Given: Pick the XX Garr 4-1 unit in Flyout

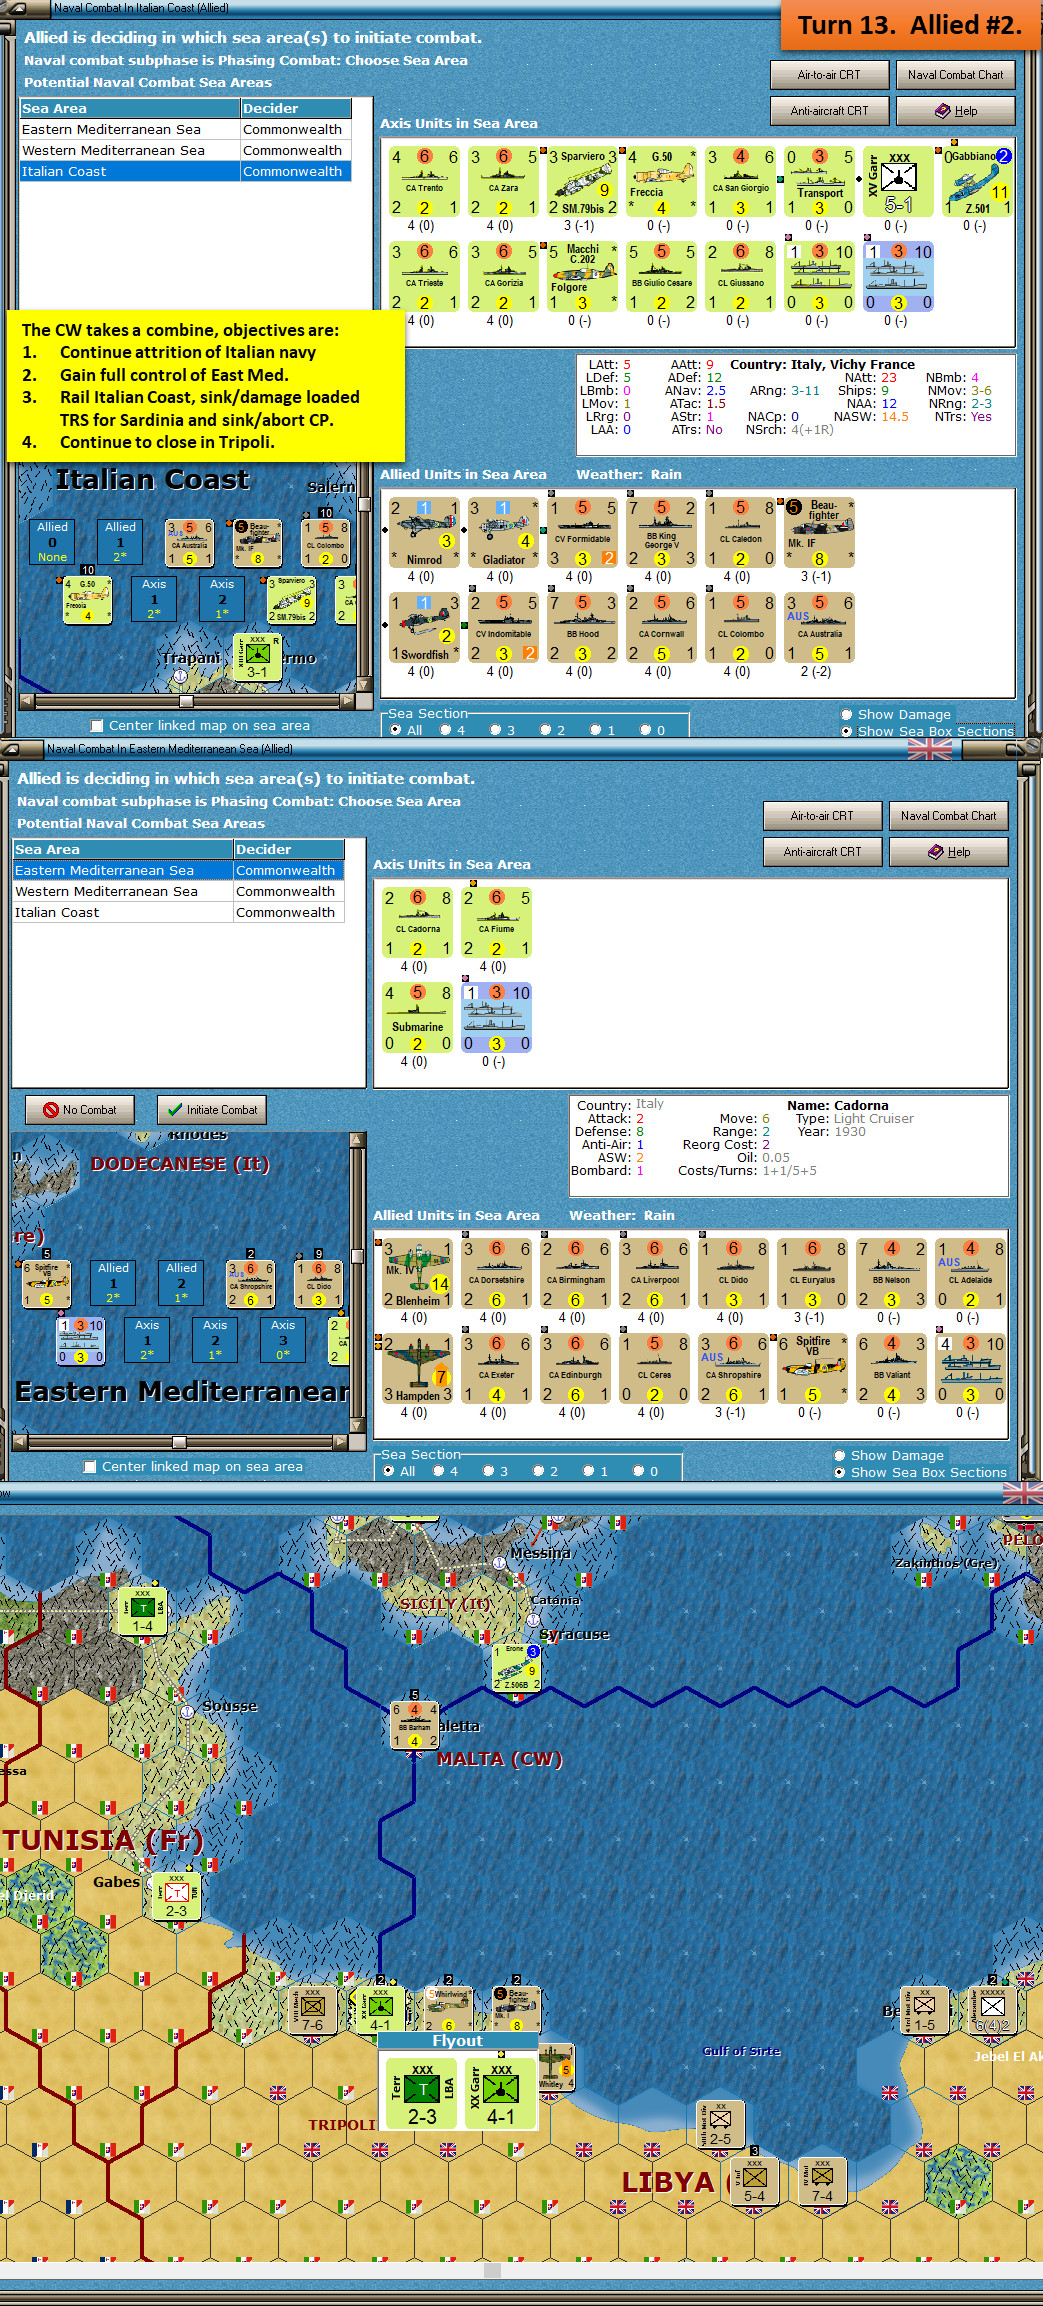Looking at the screenshot, I should 500,2093.
